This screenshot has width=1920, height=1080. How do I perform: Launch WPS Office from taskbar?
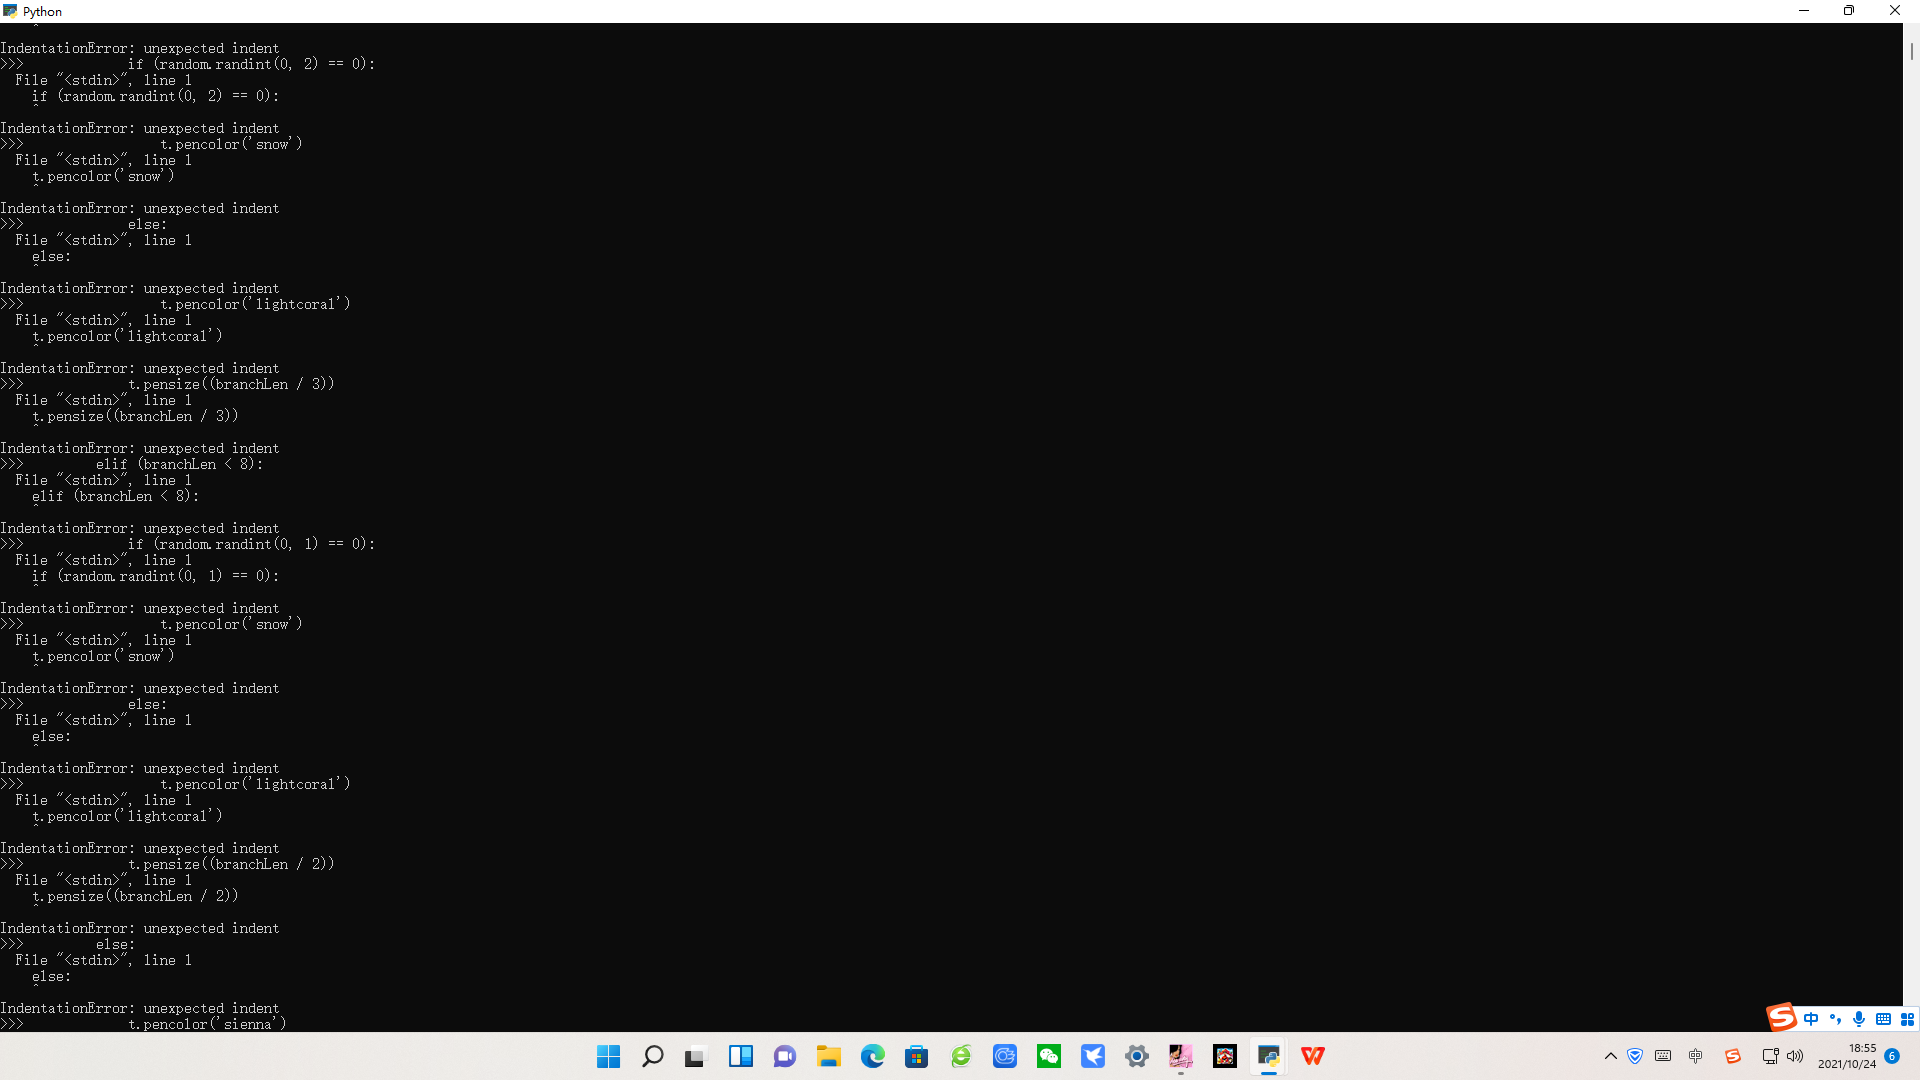pyautogui.click(x=1312, y=1056)
